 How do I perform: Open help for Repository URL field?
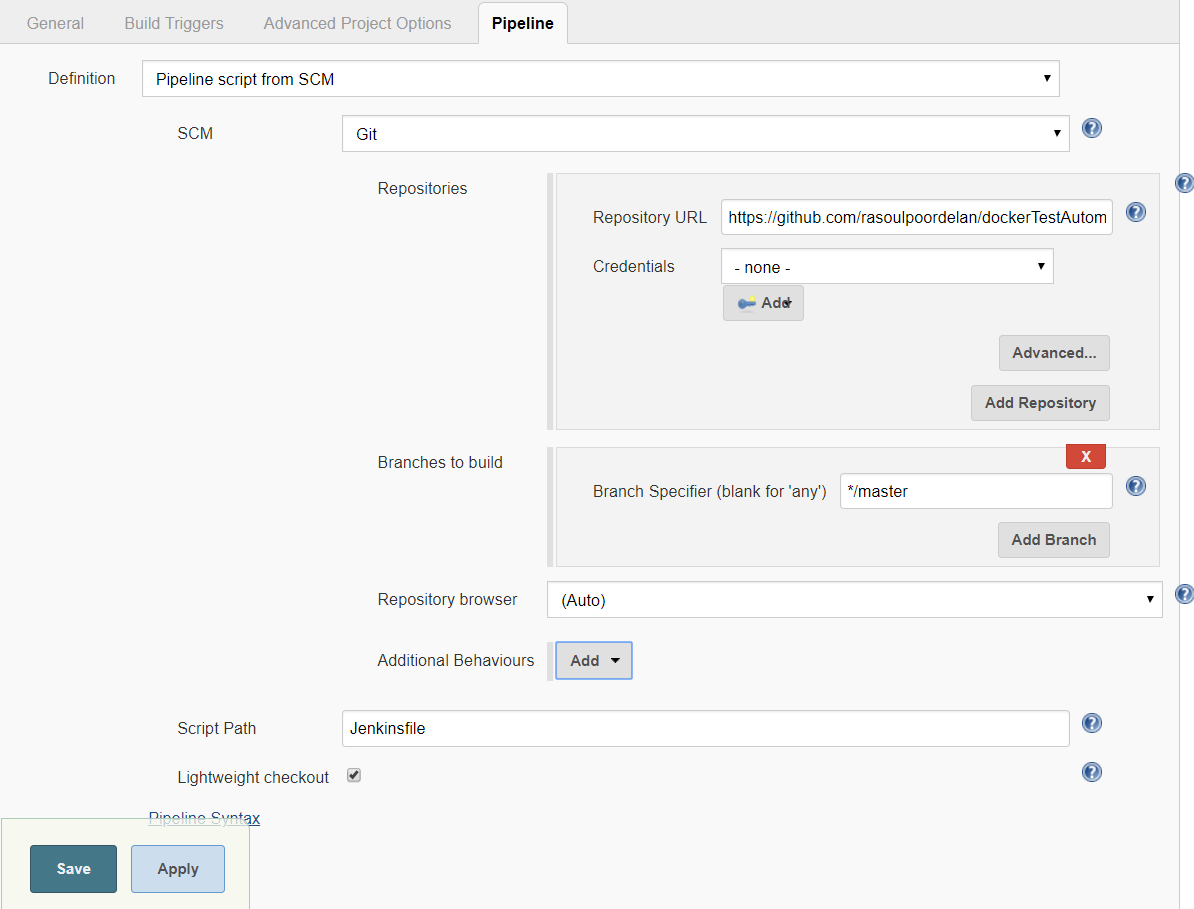(x=1136, y=212)
